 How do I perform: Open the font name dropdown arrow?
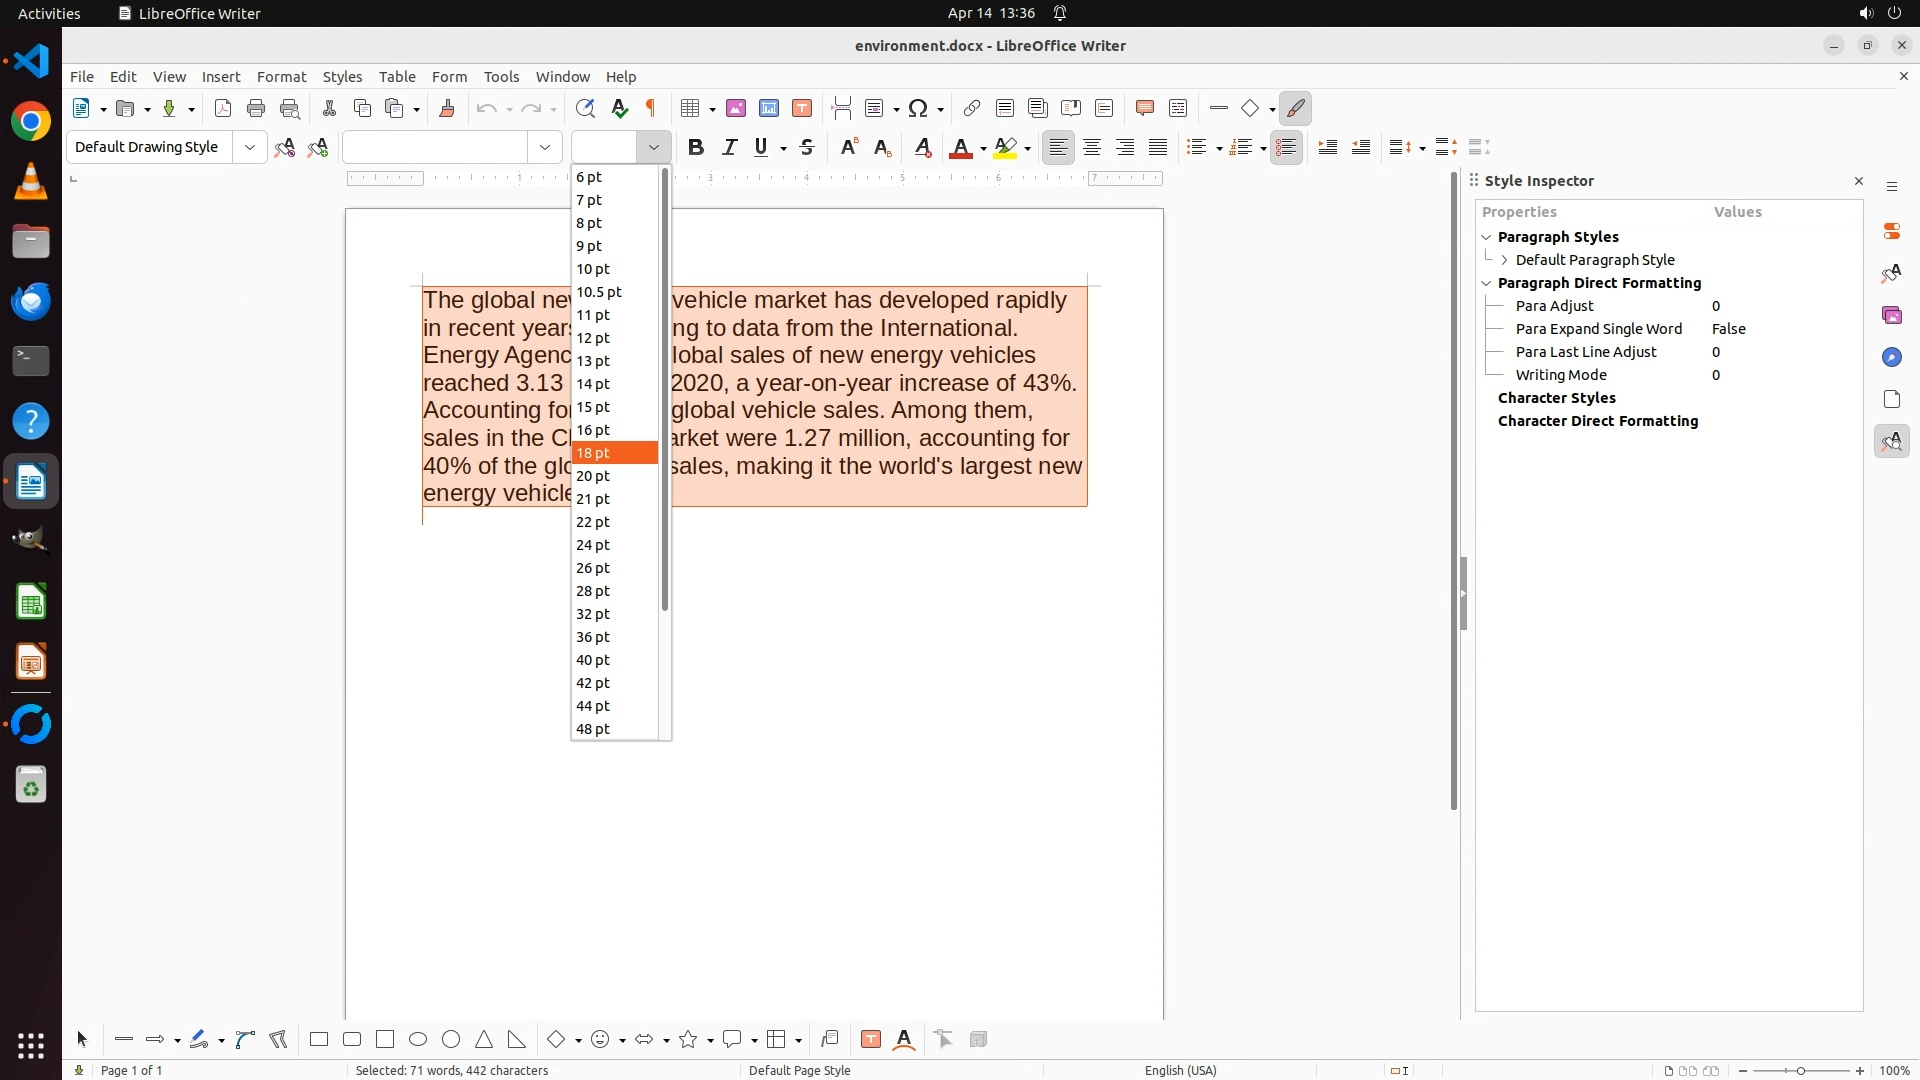[545, 148]
